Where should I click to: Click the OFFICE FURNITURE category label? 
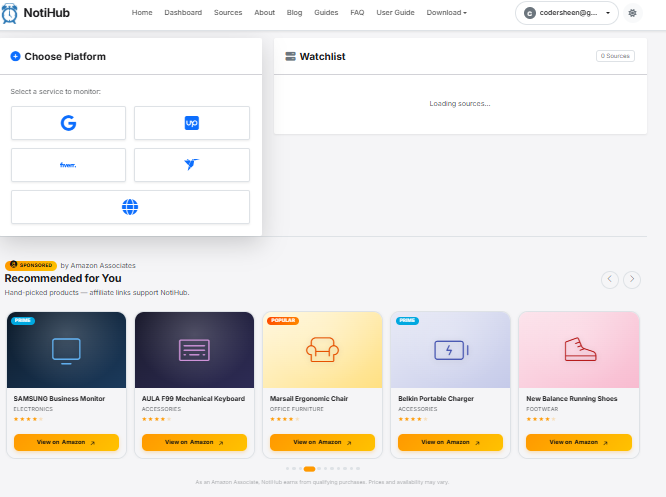(x=296, y=409)
